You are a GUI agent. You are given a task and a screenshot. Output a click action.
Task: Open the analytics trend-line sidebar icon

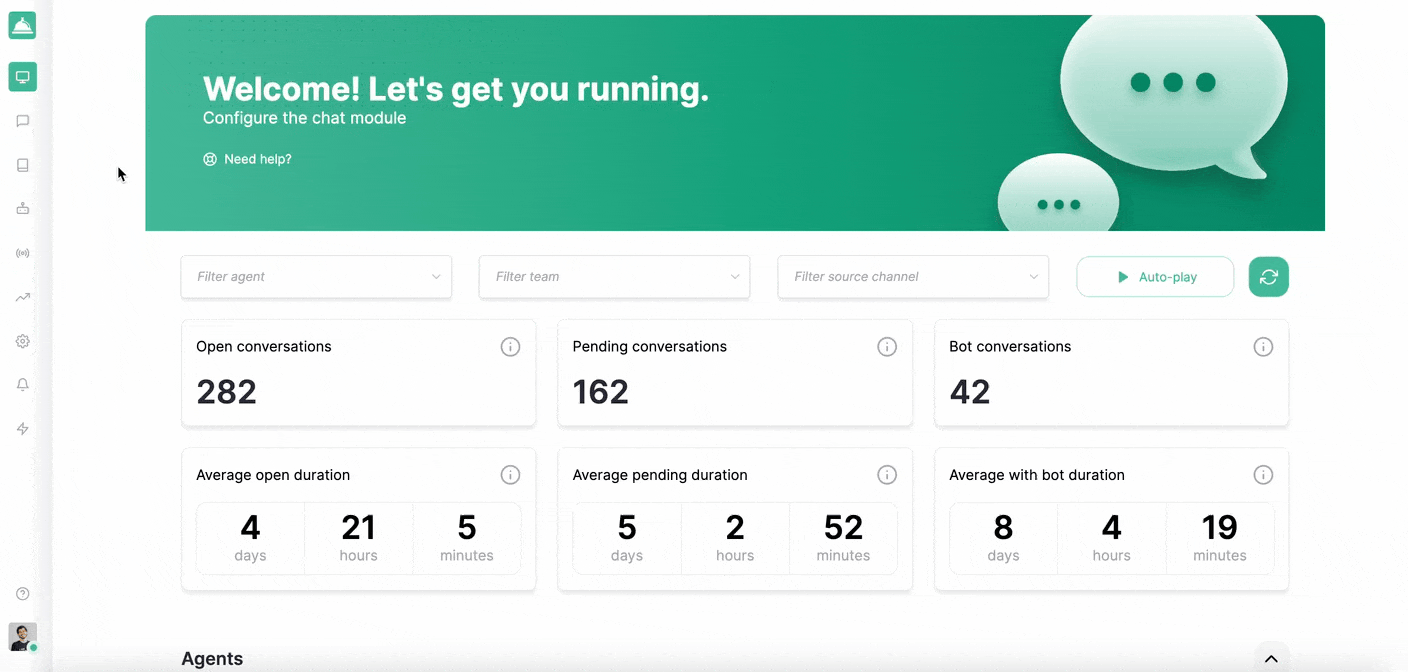(x=23, y=297)
